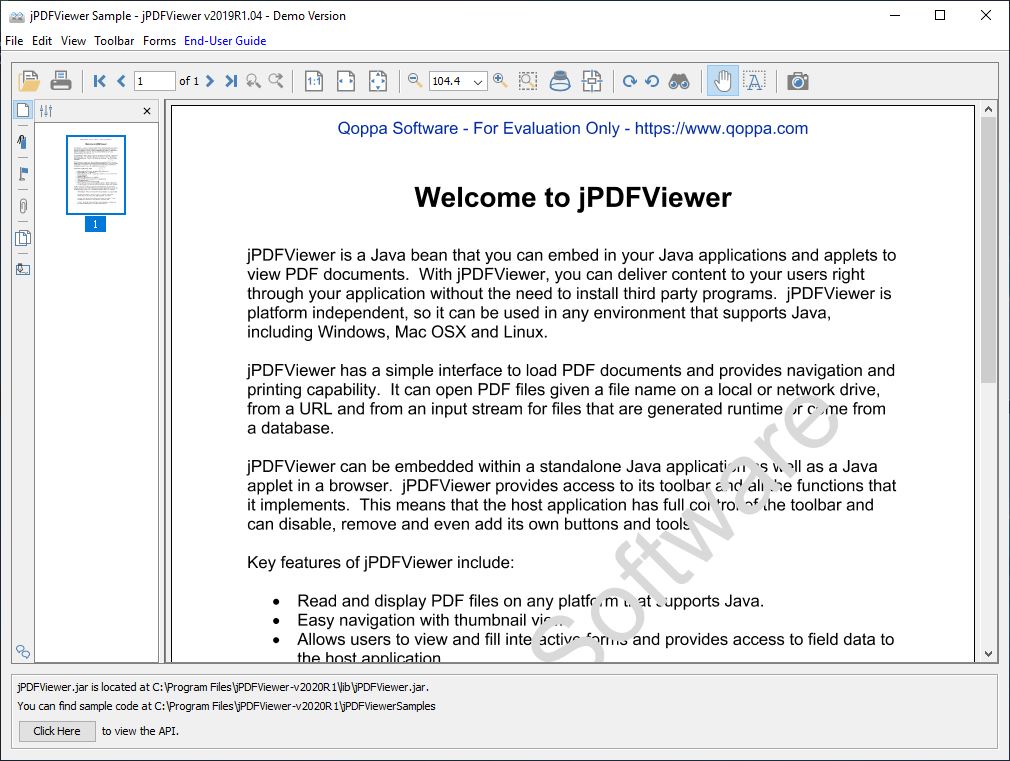
Task: Open the bottom chain-link icon in sidebar
Action: 23,651
